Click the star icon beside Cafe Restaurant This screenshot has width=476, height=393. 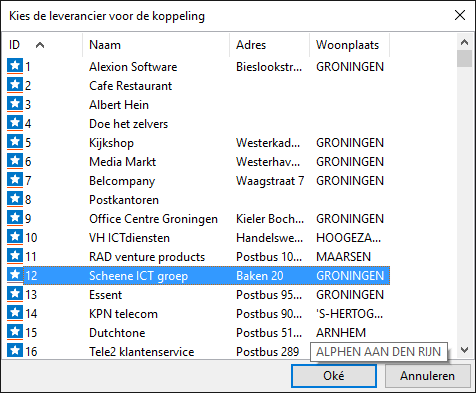[15, 85]
